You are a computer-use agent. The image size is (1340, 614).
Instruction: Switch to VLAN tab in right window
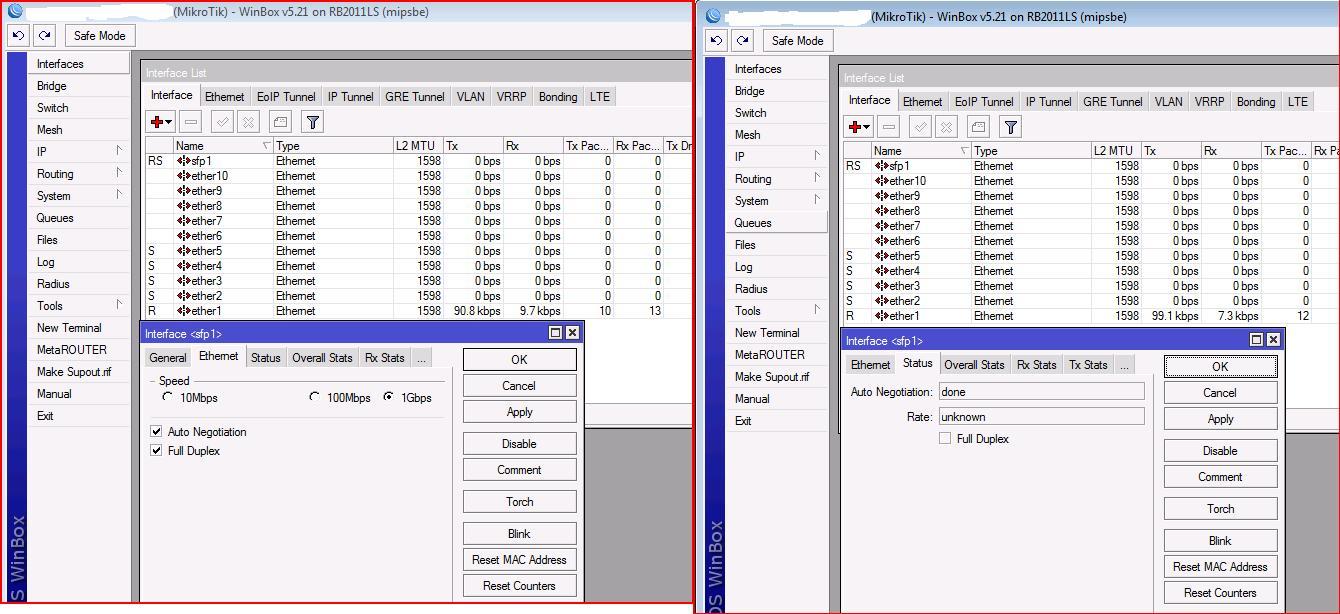click(x=1168, y=101)
